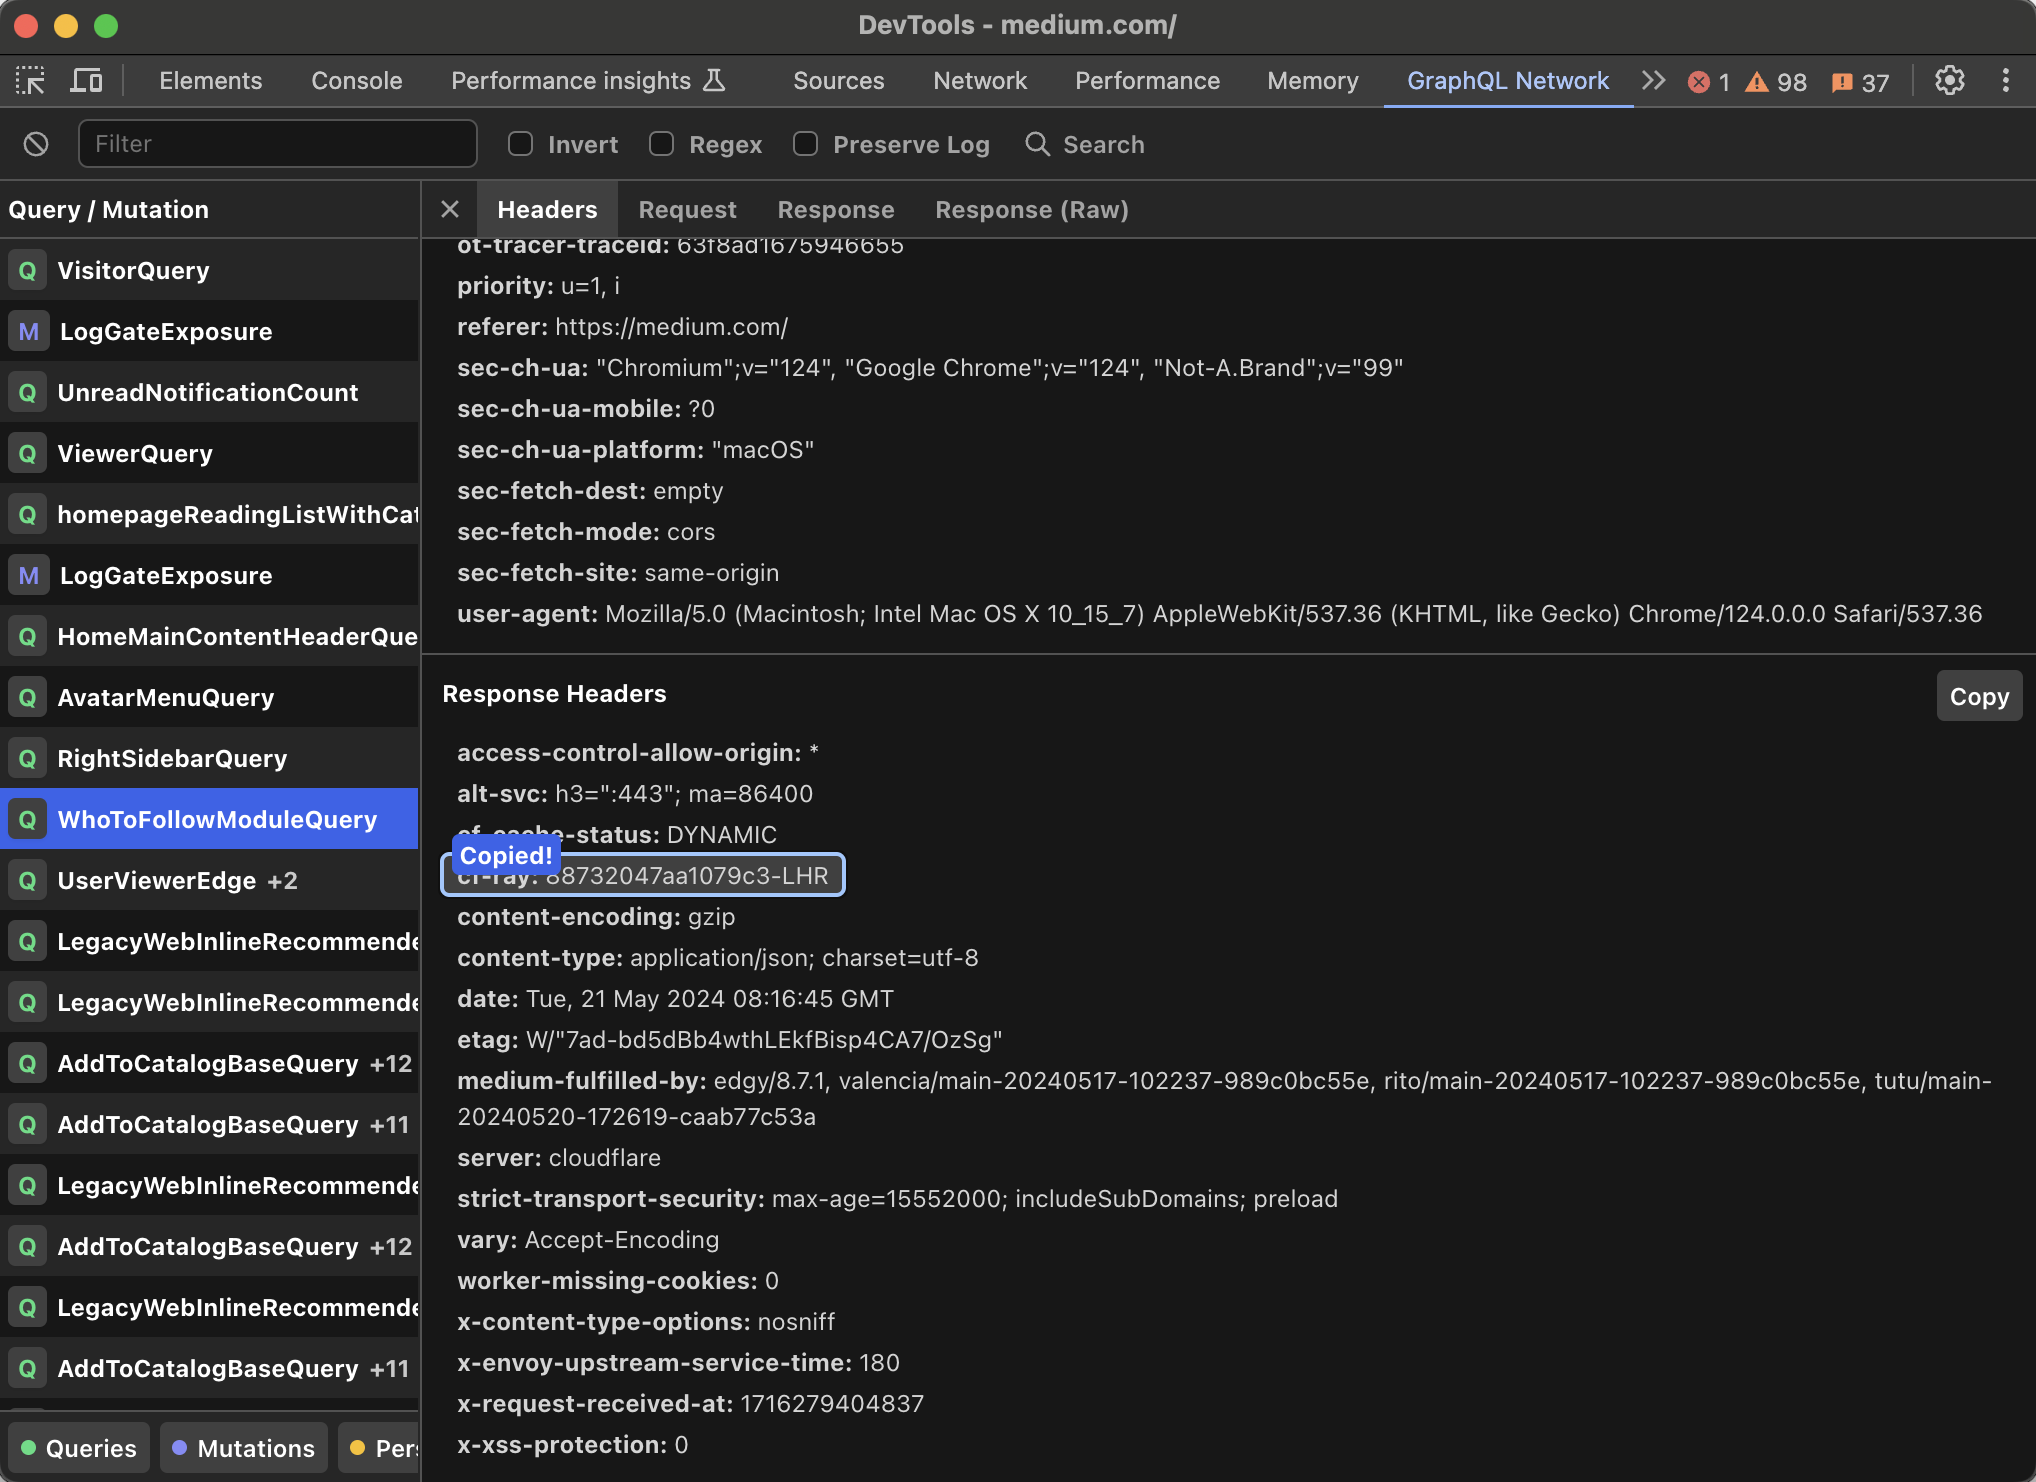Copy the Response Headers
This screenshot has width=2036, height=1482.
(x=1977, y=695)
